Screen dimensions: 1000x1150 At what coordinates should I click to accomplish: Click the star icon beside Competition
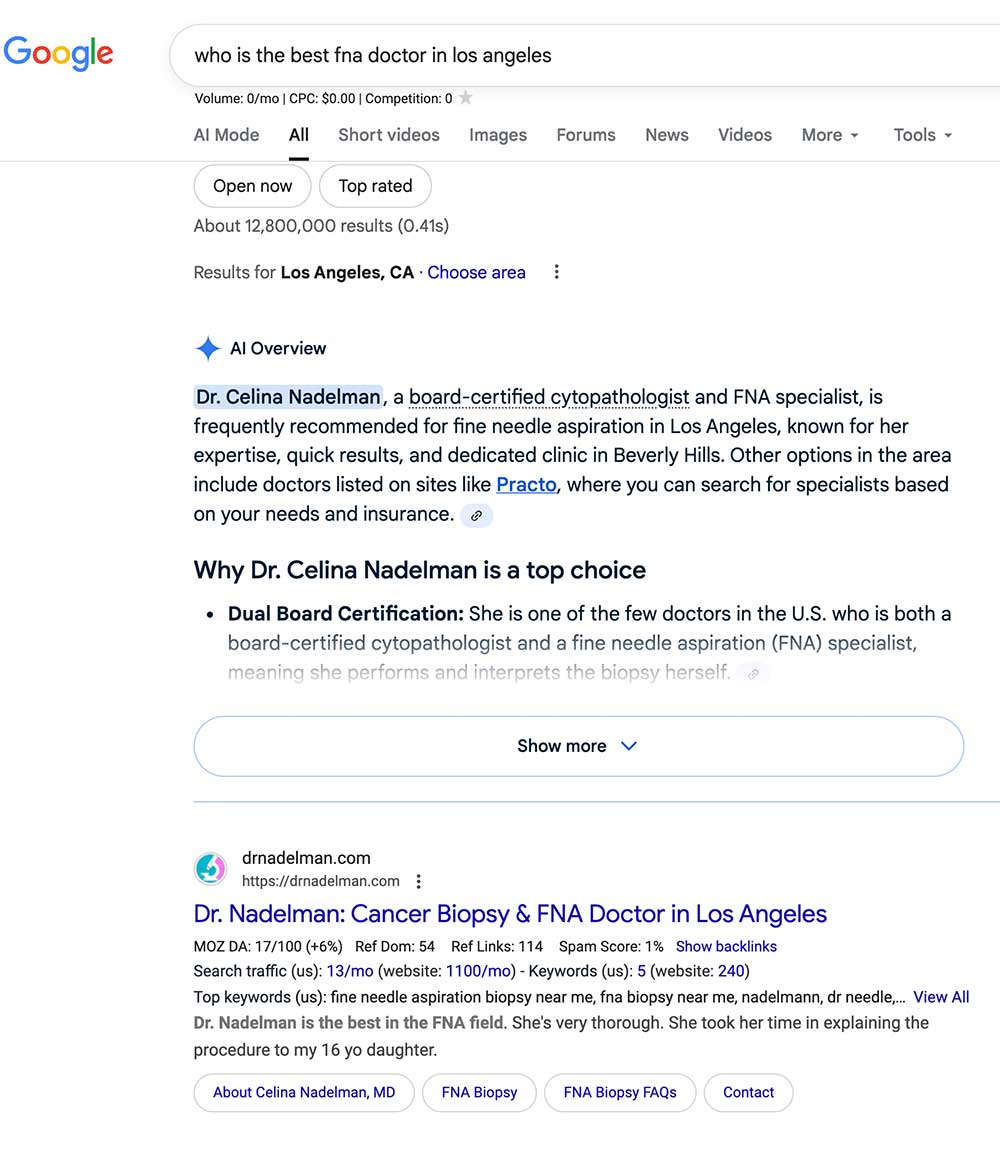coord(466,98)
